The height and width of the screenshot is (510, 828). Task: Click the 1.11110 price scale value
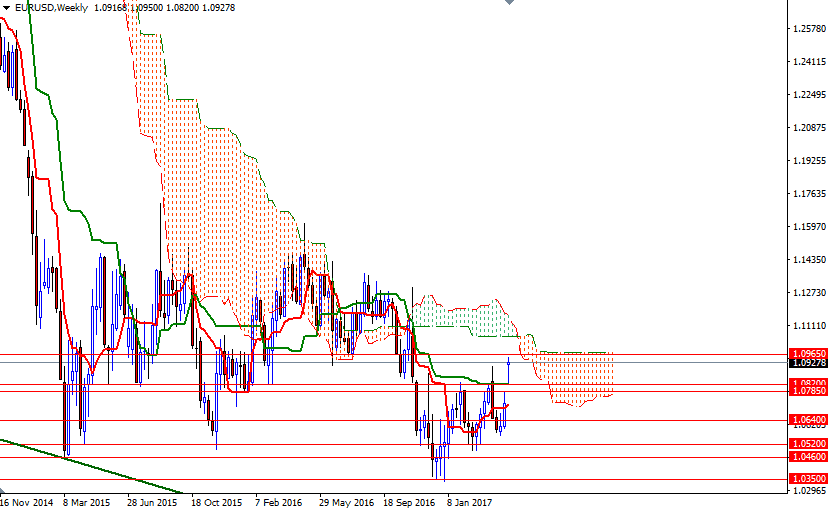809,326
